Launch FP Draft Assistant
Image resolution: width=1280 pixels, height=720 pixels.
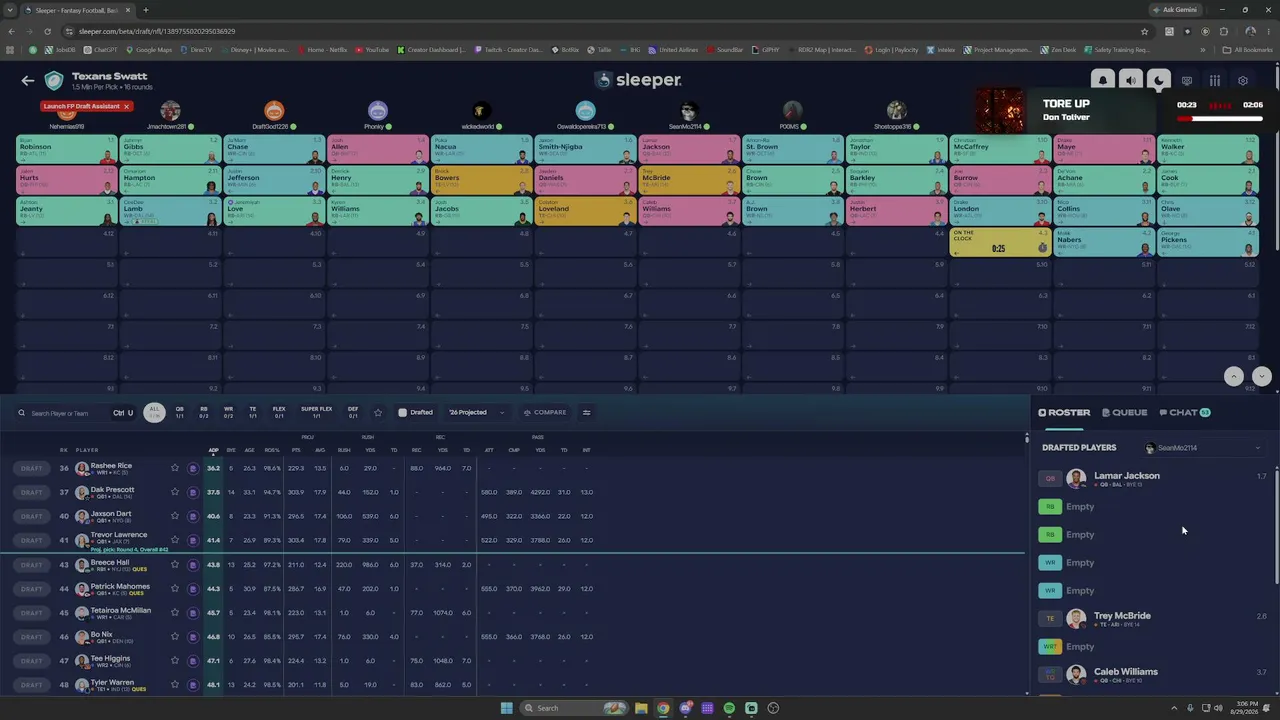click(82, 106)
